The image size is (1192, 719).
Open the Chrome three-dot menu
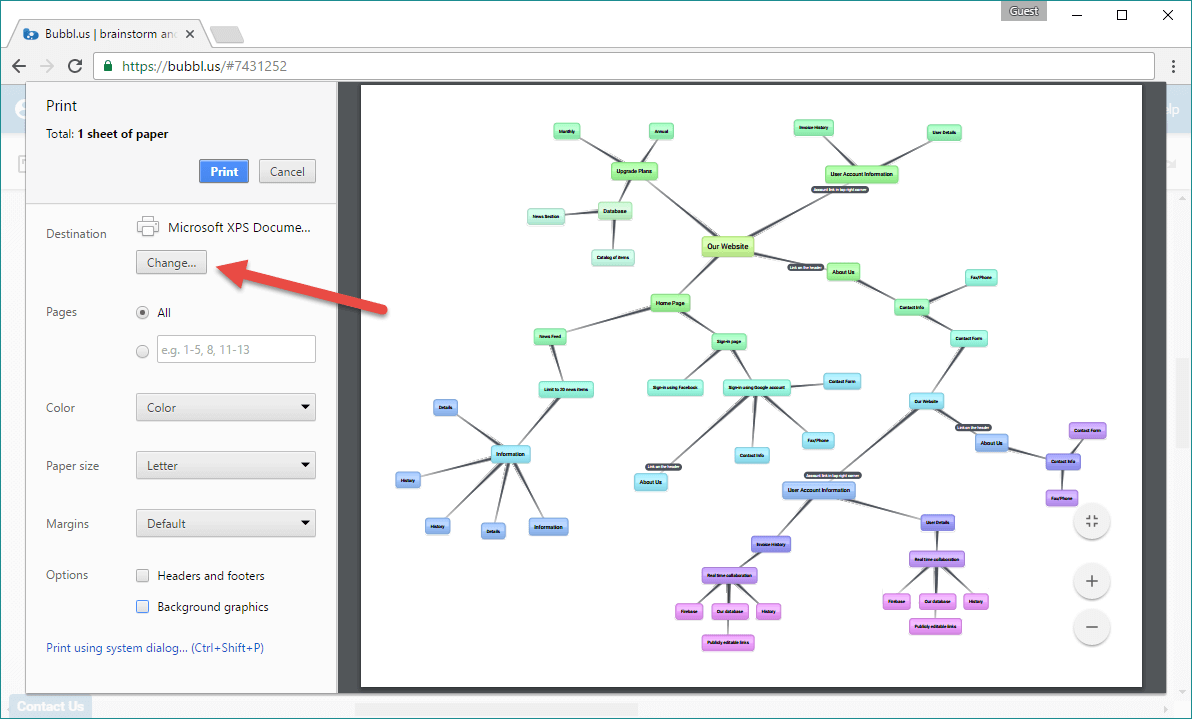coord(1174,66)
